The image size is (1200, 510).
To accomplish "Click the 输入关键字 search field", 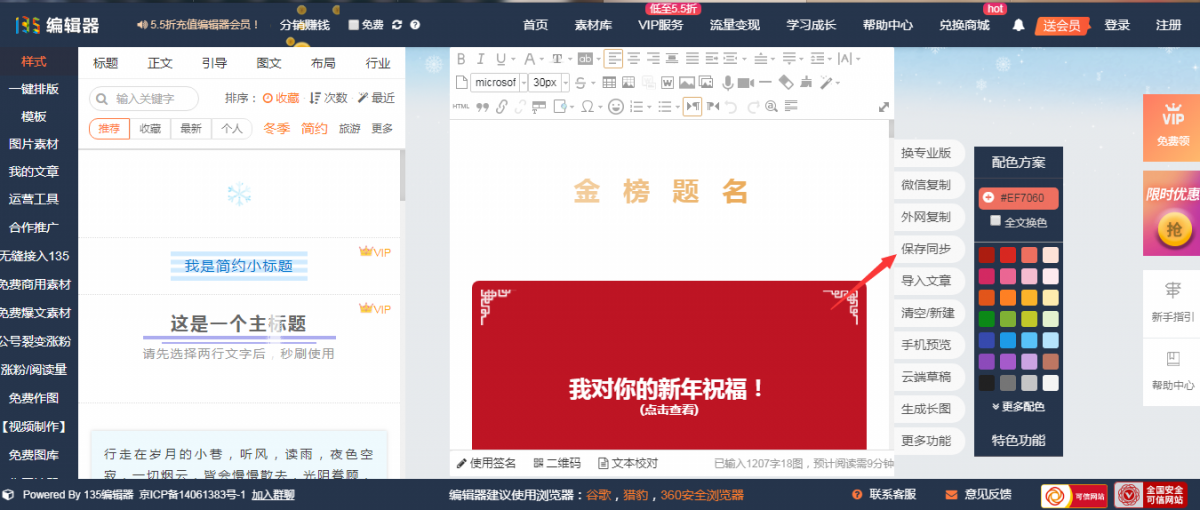I will 152,98.
